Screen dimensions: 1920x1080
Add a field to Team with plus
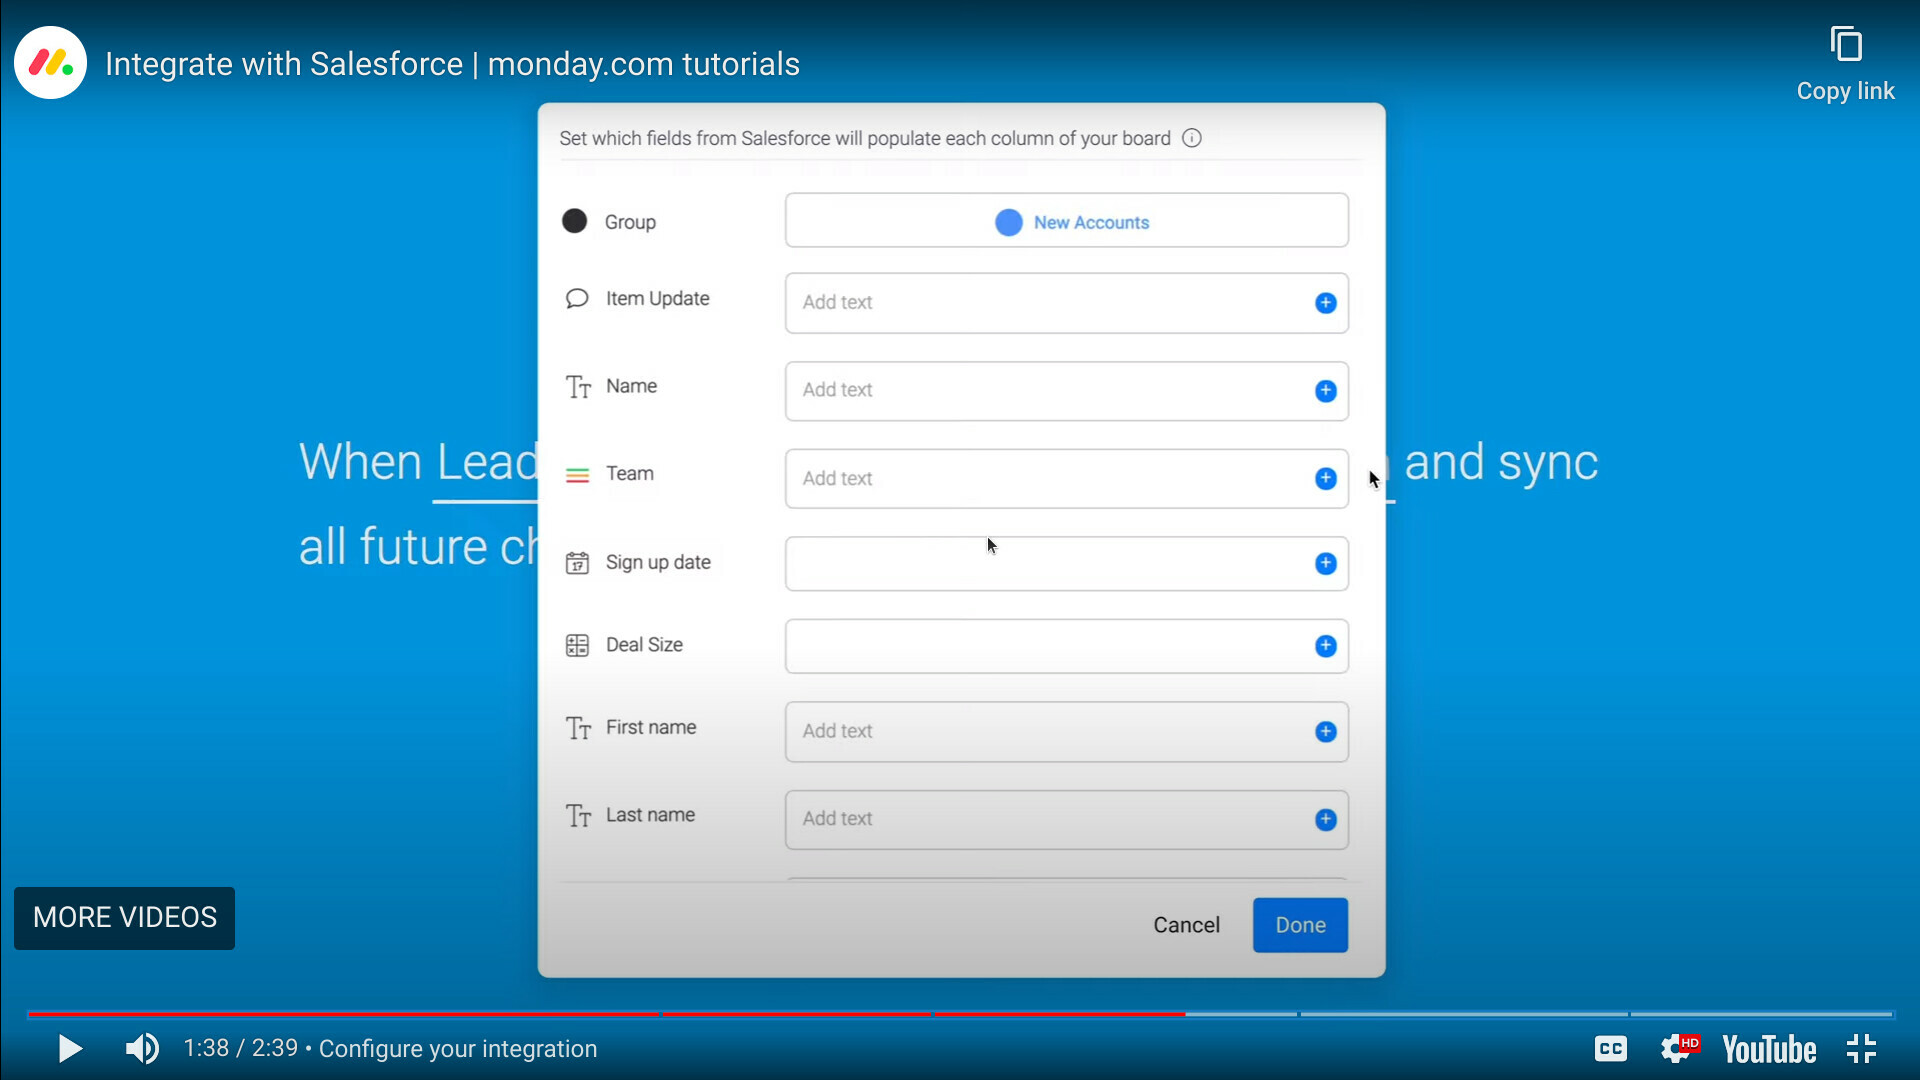[x=1325, y=479]
